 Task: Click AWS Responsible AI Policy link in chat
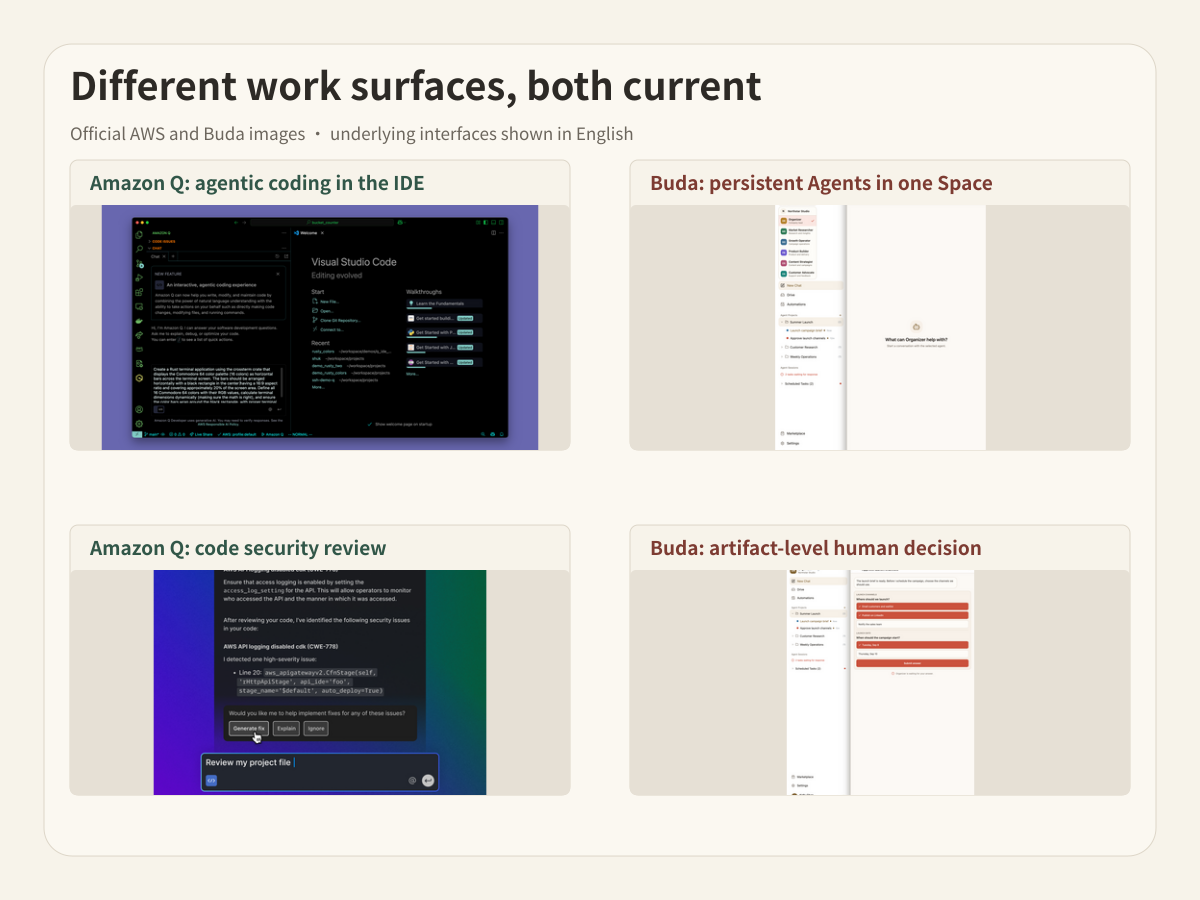tap(218, 424)
